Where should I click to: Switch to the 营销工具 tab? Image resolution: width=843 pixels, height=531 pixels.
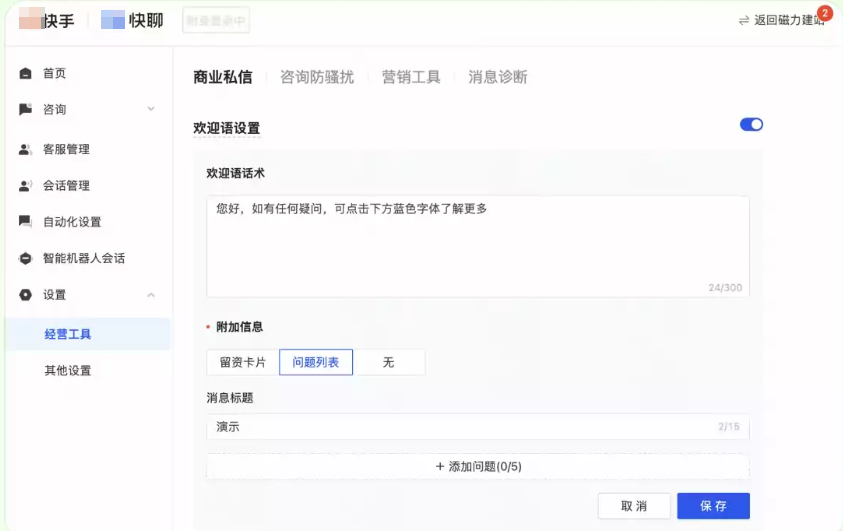411,77
